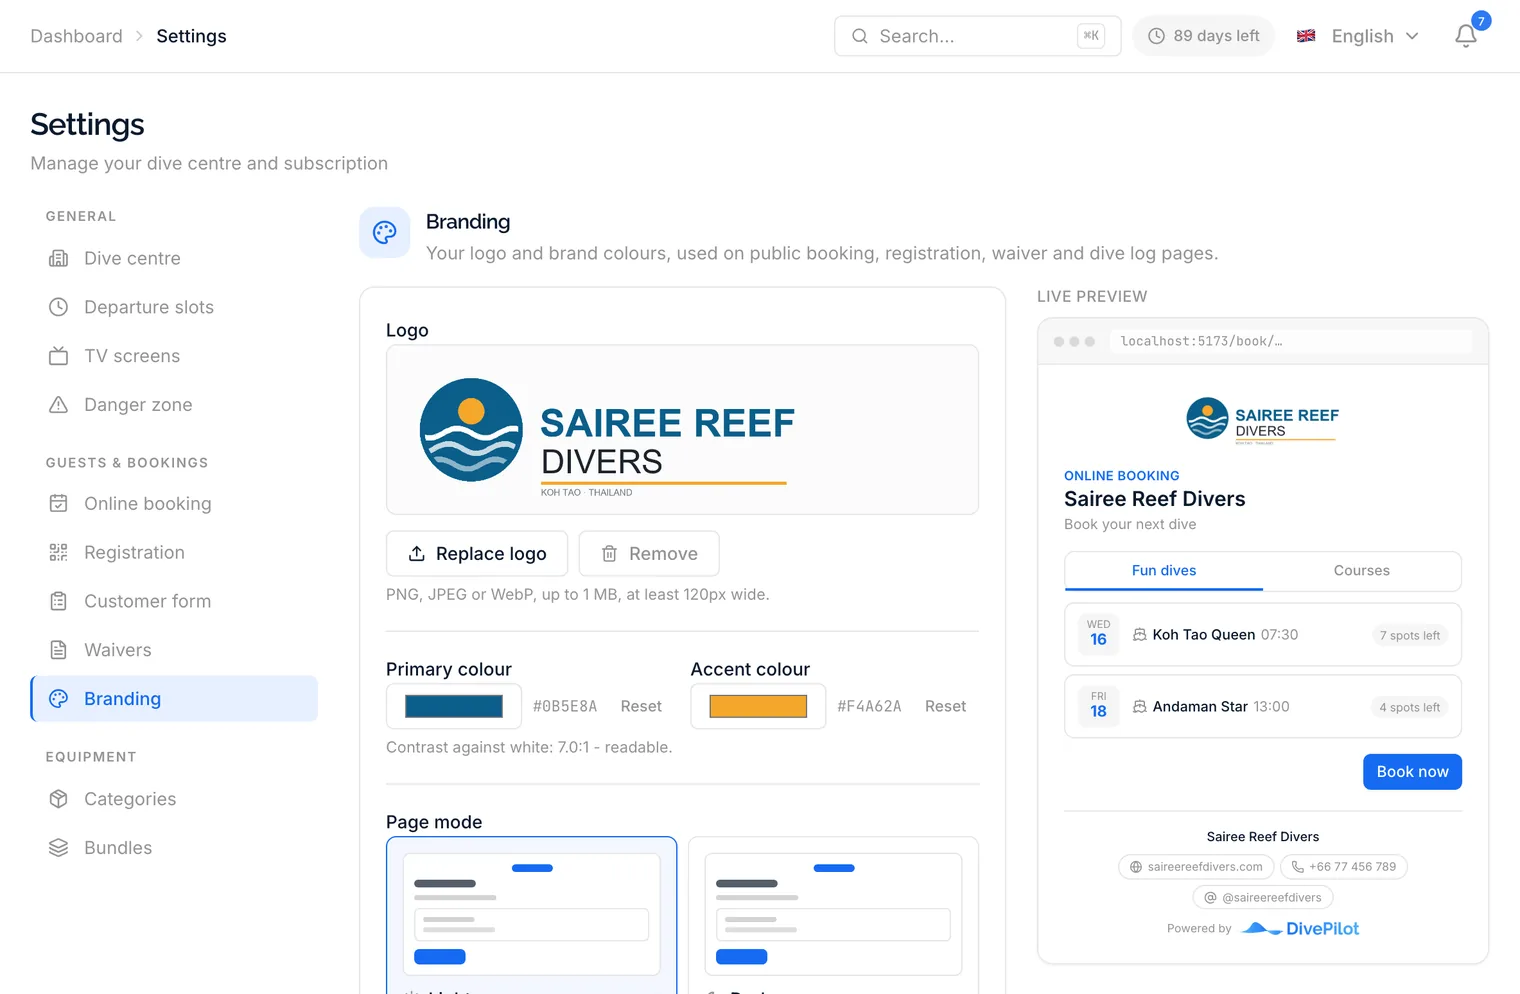Focus the Search input field
The image size is (1520, 994).
[977, 36]
